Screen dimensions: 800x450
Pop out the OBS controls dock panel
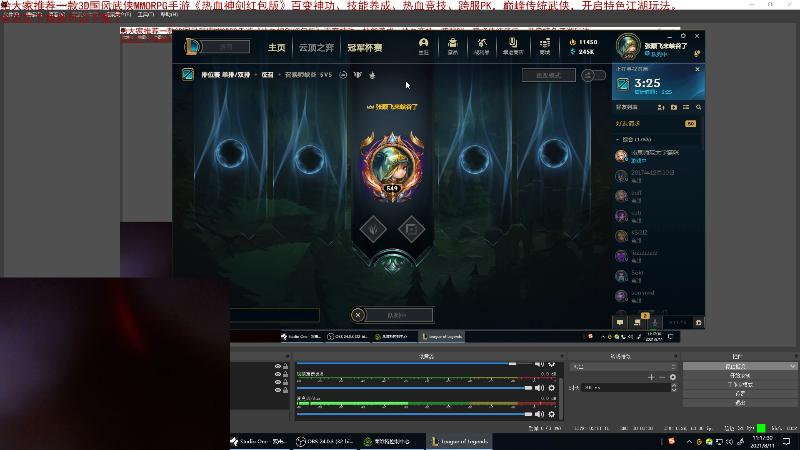[x=796, y=356]
